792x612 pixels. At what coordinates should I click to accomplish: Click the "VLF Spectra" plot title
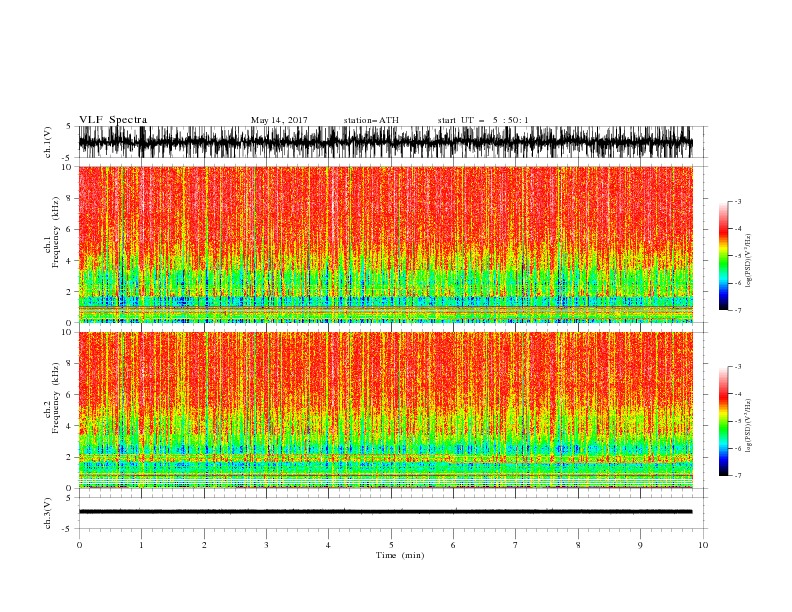pyautogui.click(x=113, y=120)
